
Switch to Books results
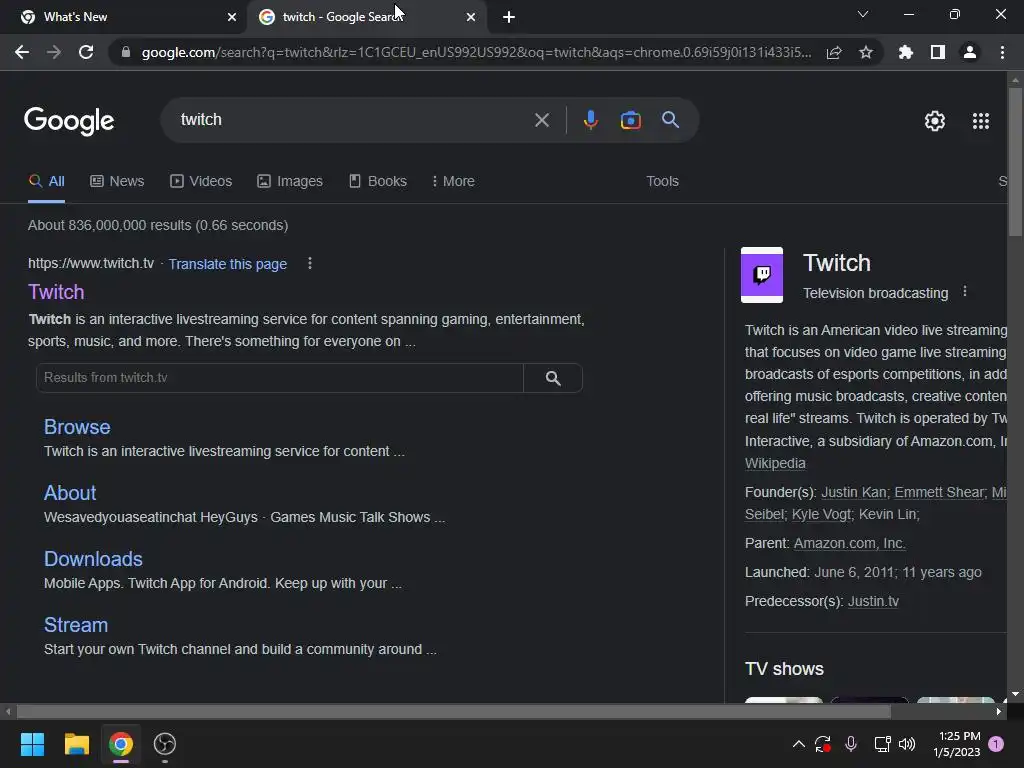377,181
